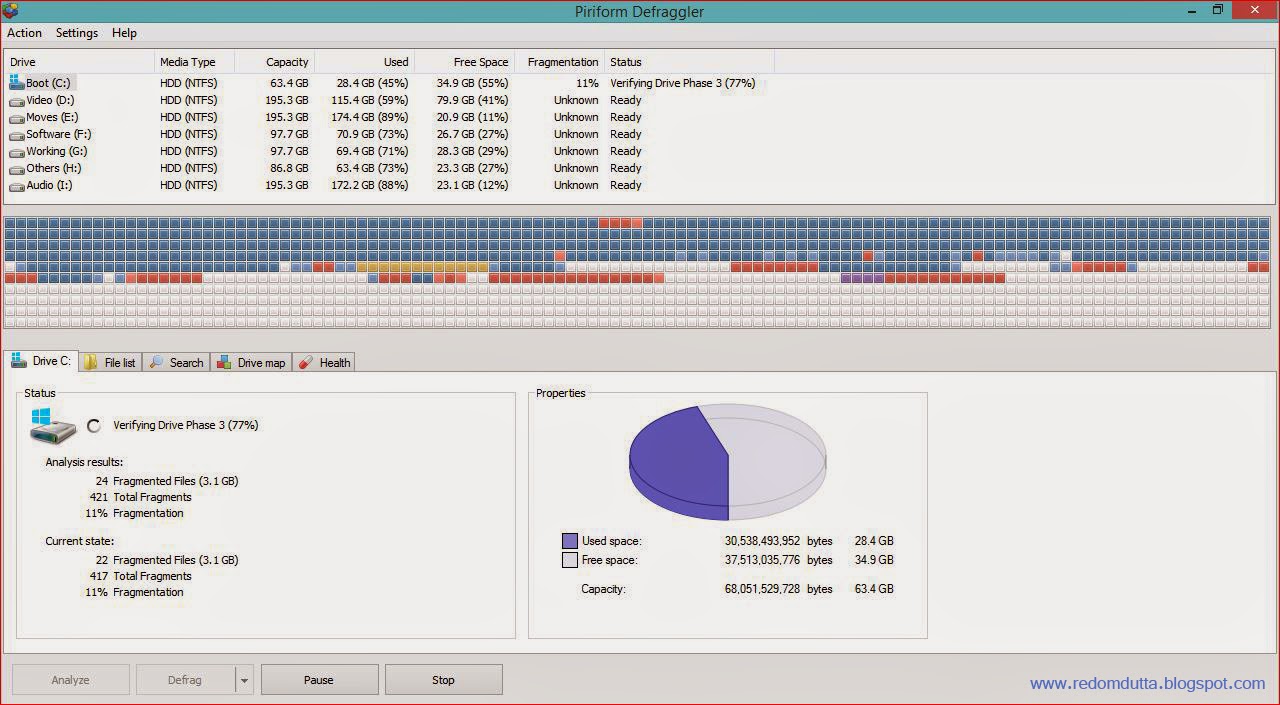Click the greyed Analyze button

(x=71, y=680)
